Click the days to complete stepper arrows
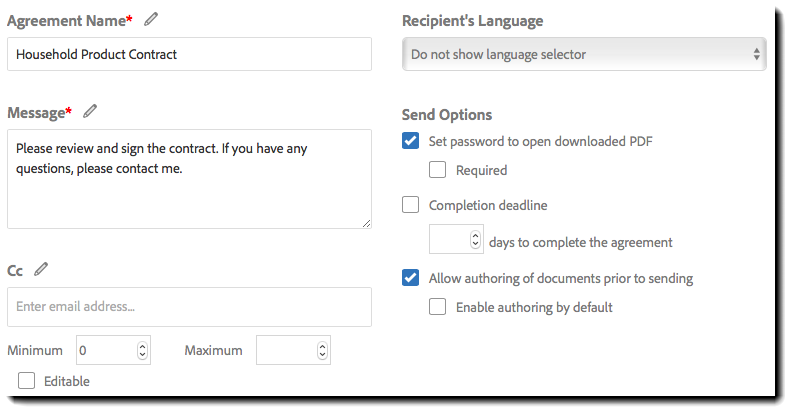 coord(475,240)
